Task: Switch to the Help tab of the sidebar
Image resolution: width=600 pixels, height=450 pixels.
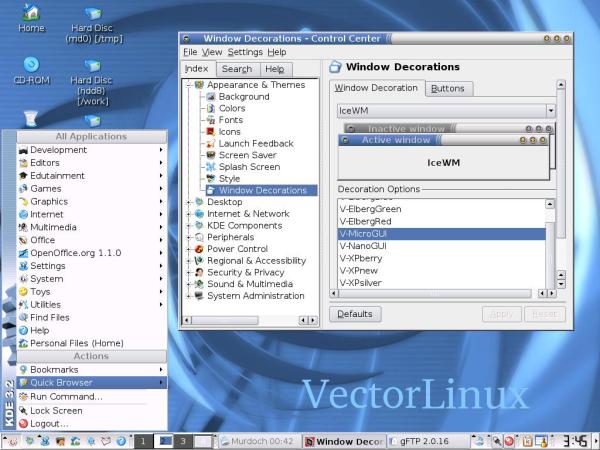Action: click(276, 69)
